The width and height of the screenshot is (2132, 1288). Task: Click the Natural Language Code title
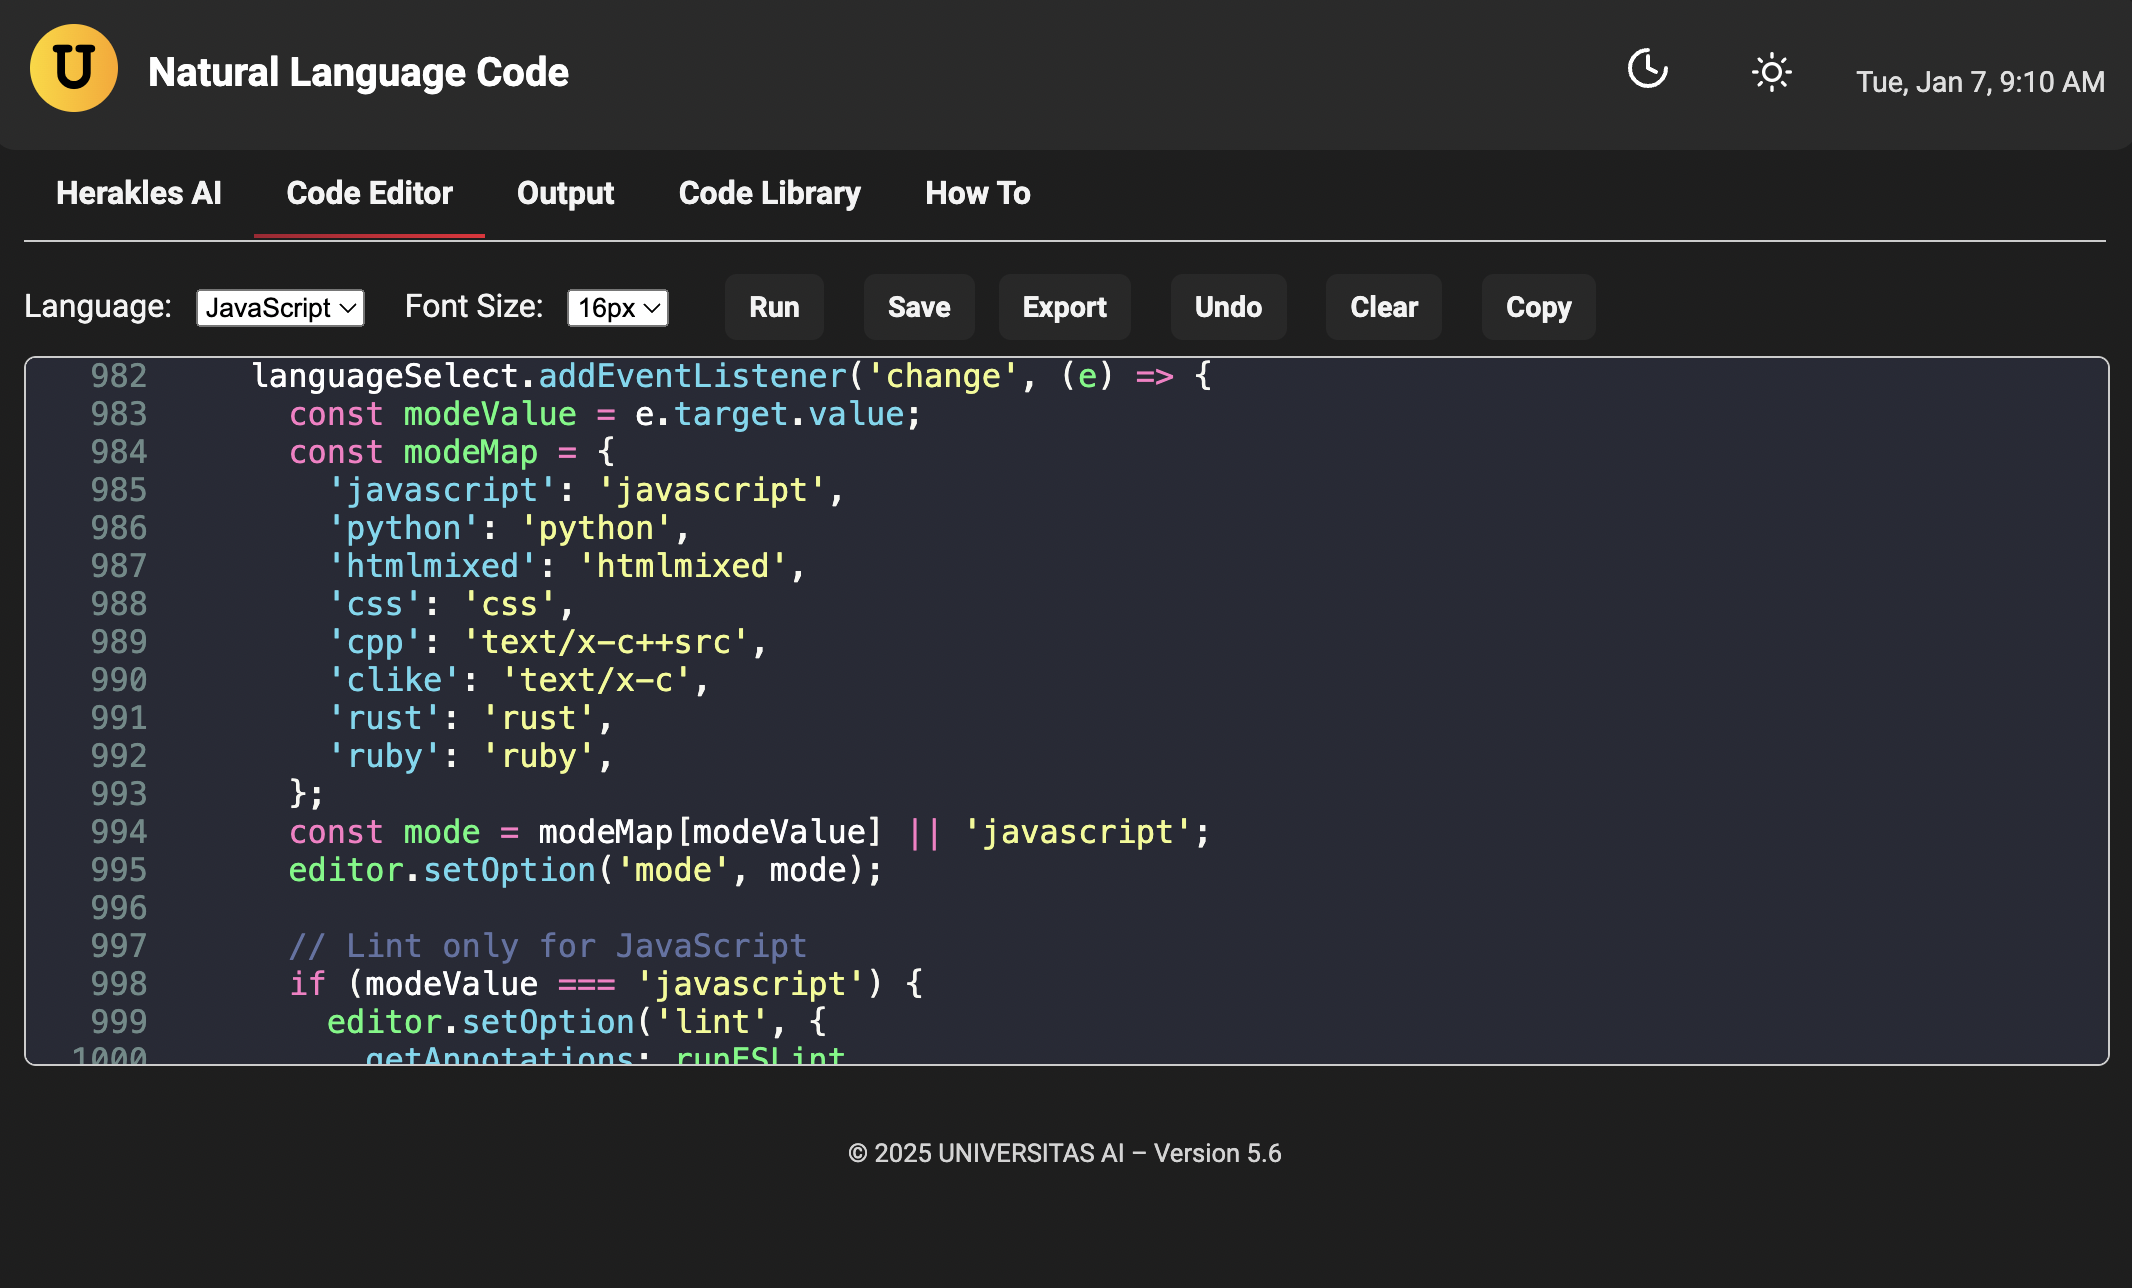[x=358, y=72]
